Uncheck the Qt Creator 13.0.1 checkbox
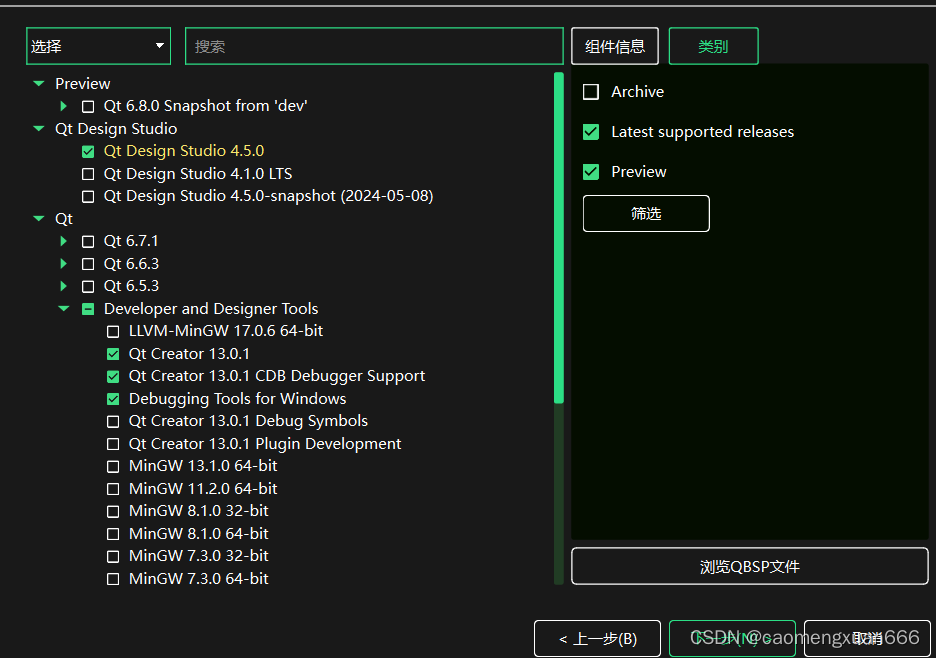 click(x=113, y=354)
